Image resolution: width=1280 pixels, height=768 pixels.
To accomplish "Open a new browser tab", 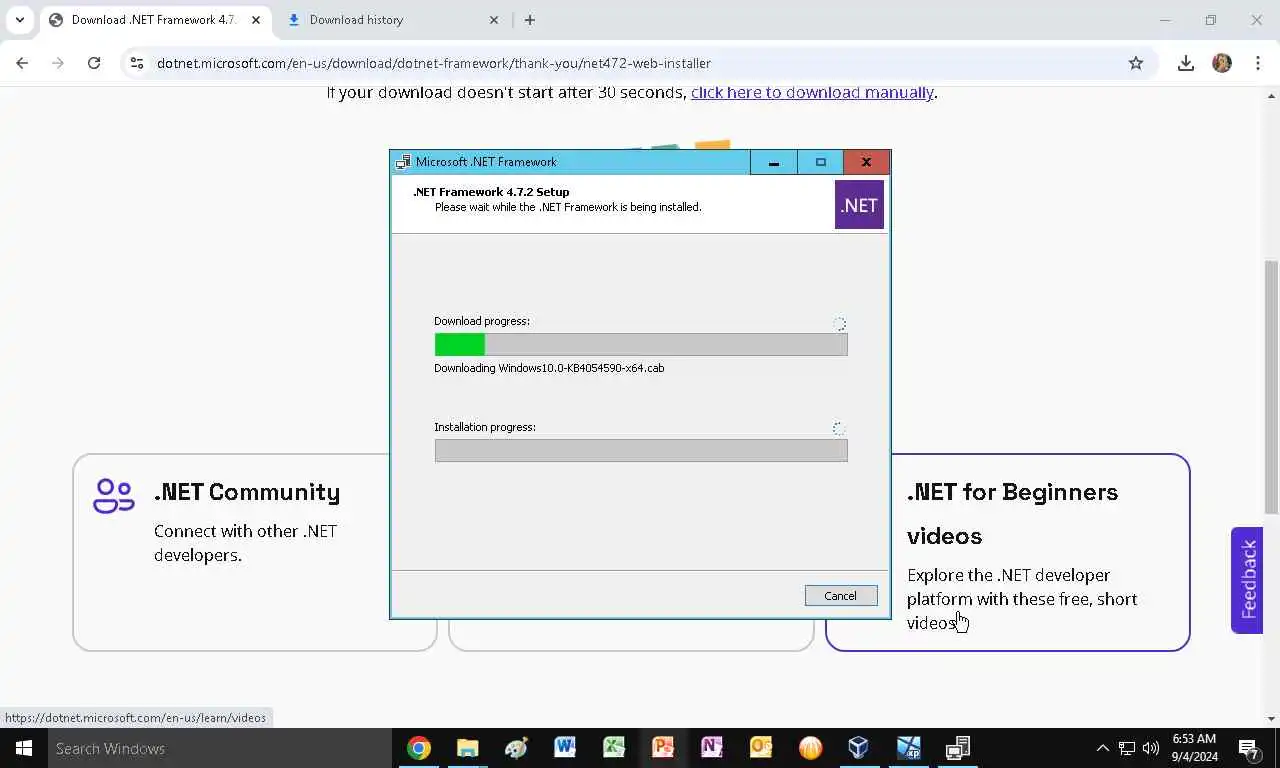I will pyautogui.click(x=530, y=20).
